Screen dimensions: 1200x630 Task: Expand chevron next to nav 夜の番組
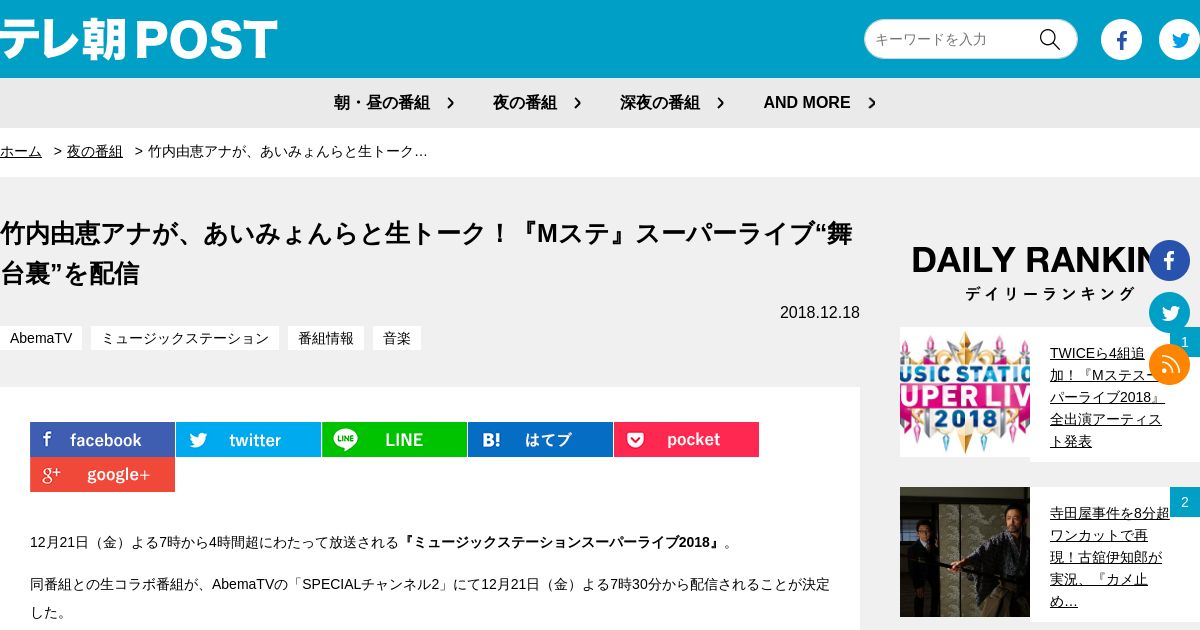[577, 103]
